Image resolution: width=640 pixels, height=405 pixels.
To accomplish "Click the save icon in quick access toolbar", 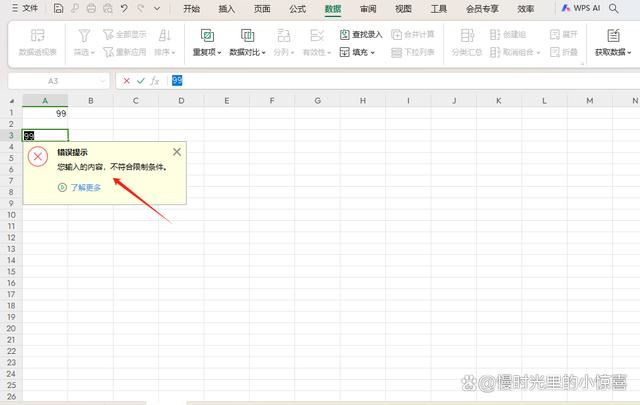I will [x=59, y=8].
